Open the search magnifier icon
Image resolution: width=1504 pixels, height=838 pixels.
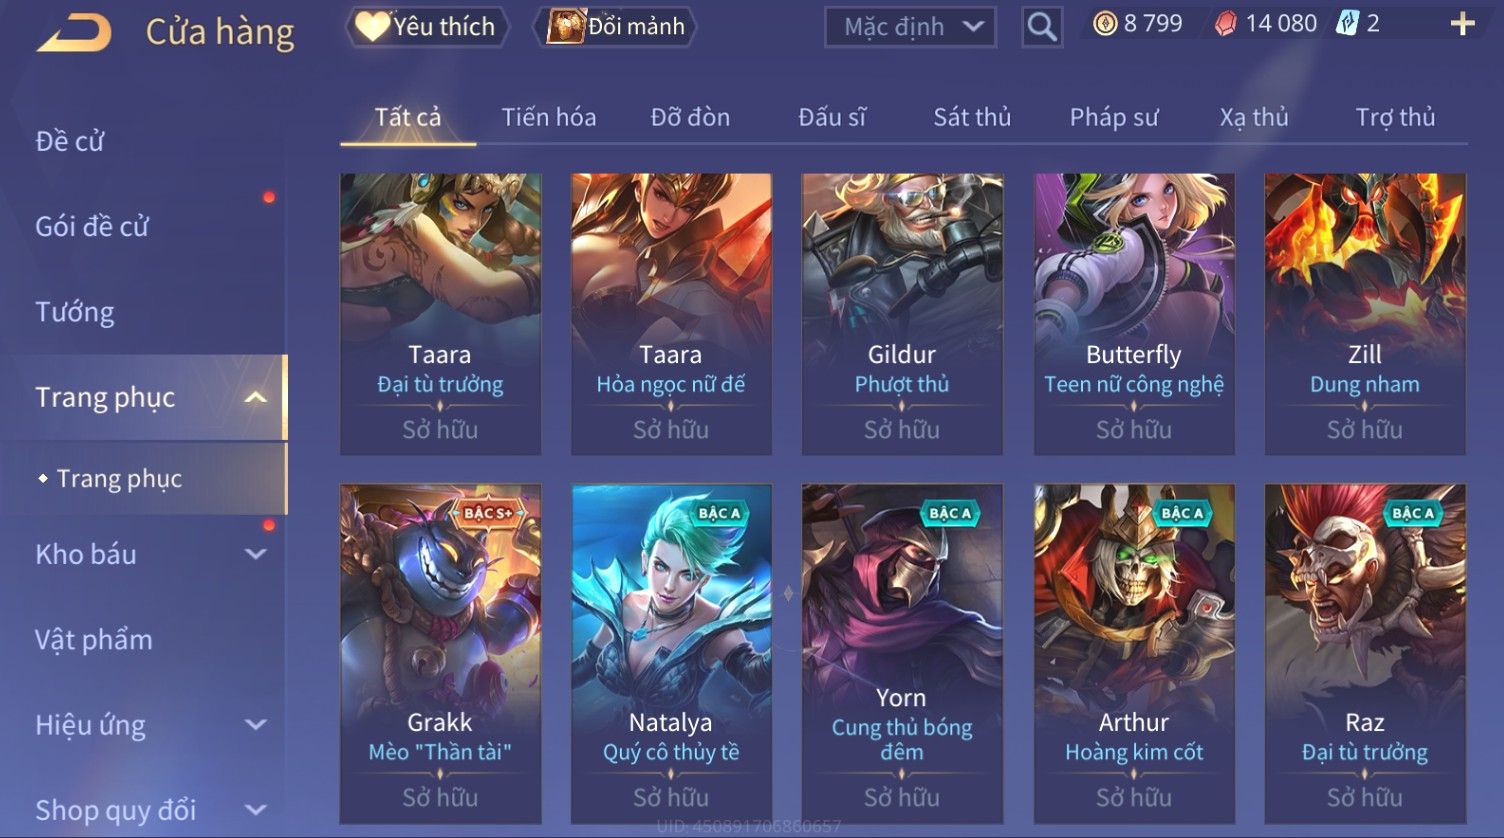click(1042, 27)
